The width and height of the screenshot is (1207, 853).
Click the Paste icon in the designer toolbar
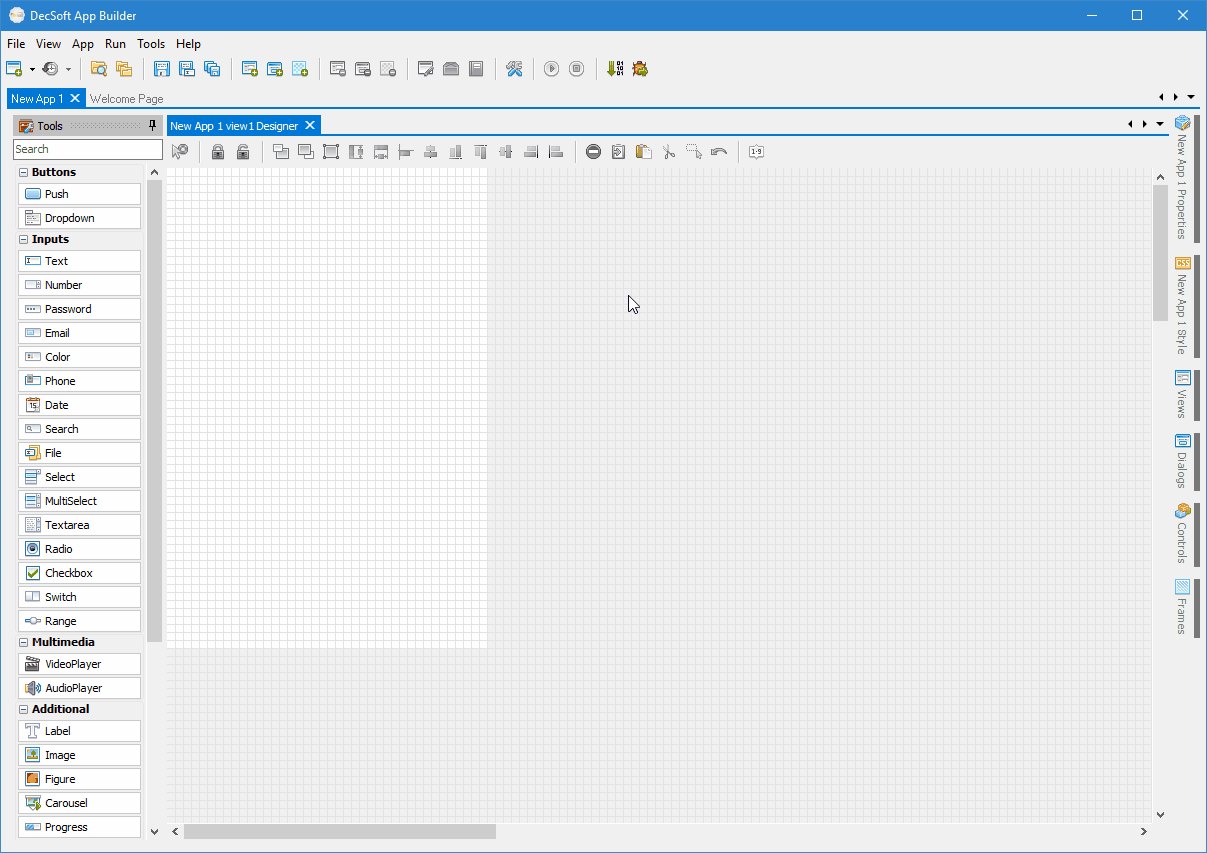644,151
